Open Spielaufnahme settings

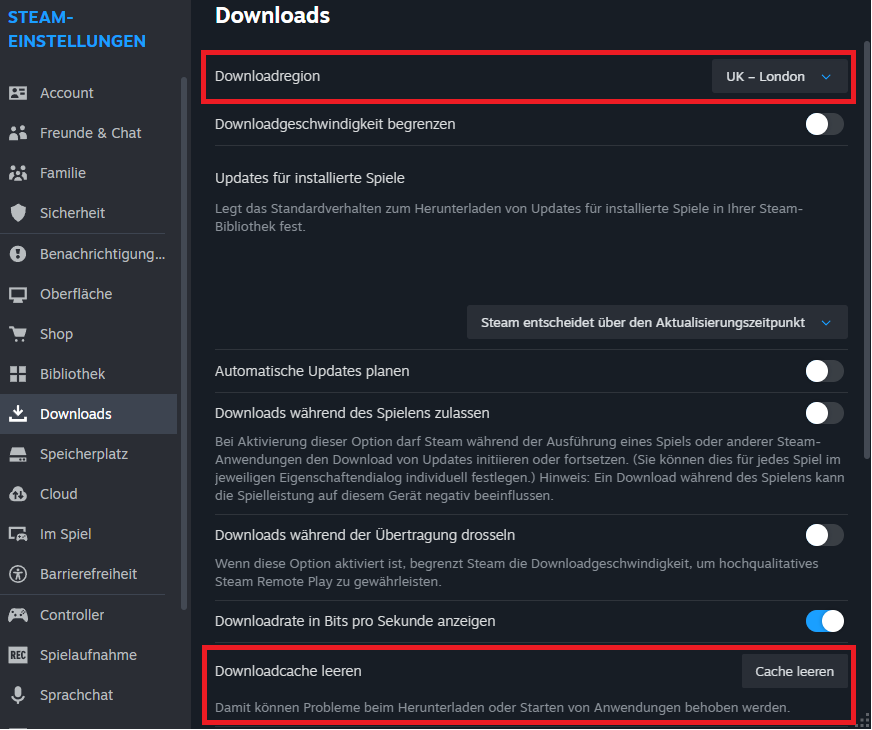coord(88,655)
